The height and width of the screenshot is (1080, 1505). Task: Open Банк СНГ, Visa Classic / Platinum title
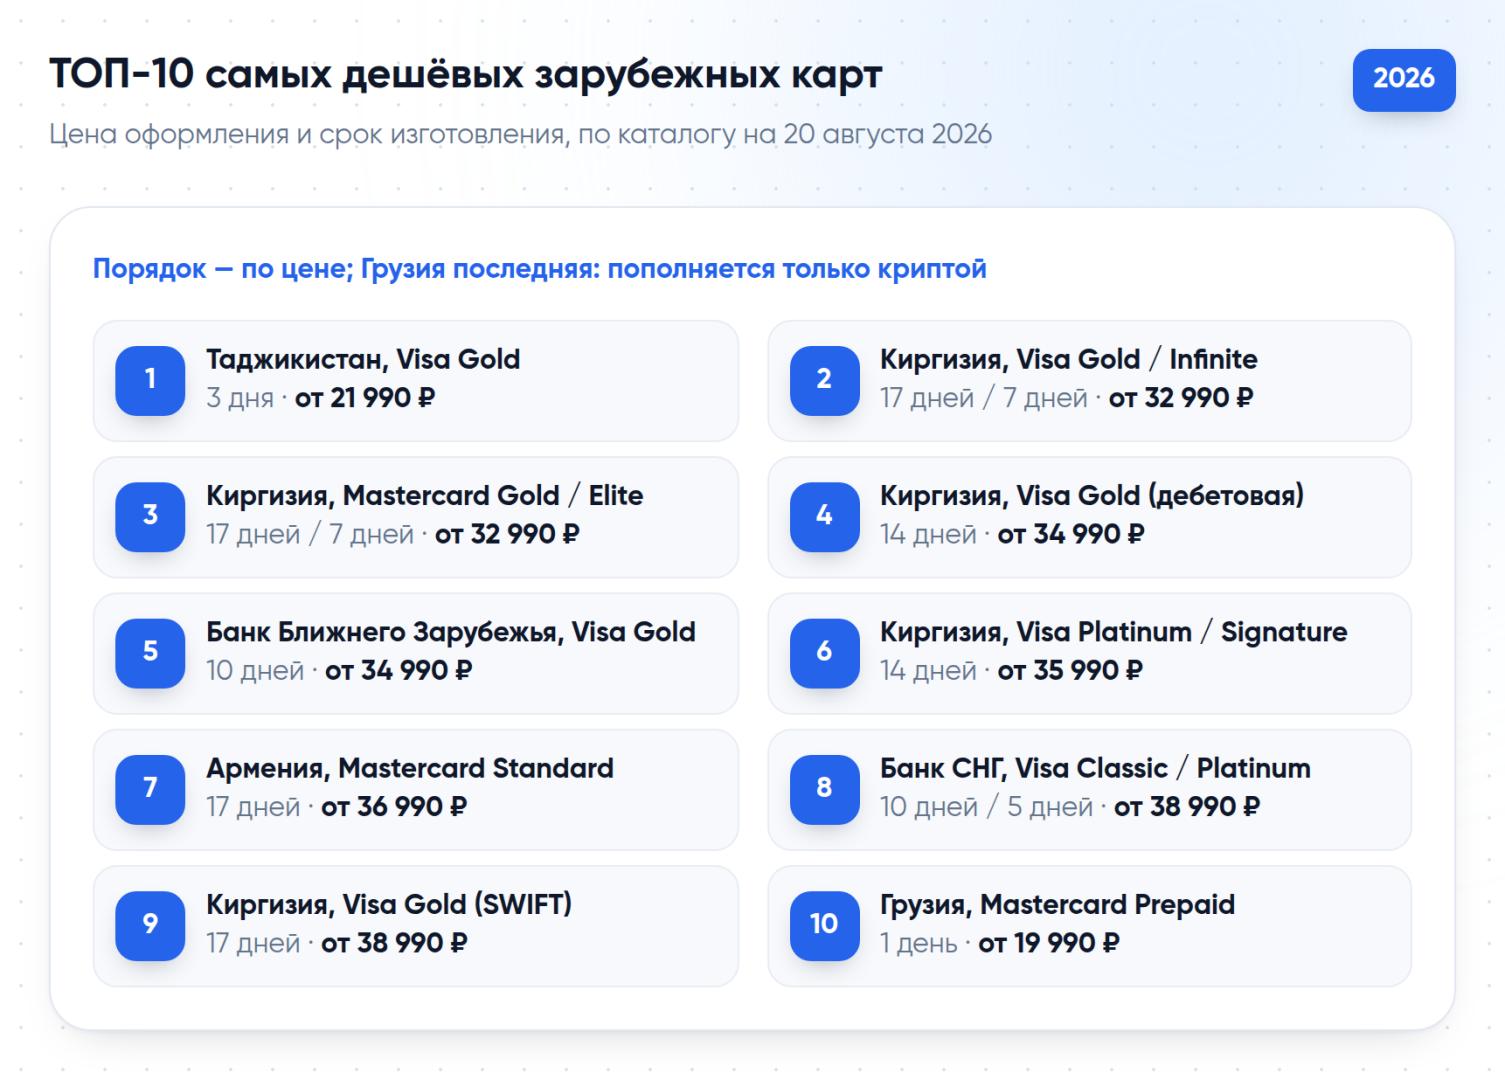(1095, 769)
